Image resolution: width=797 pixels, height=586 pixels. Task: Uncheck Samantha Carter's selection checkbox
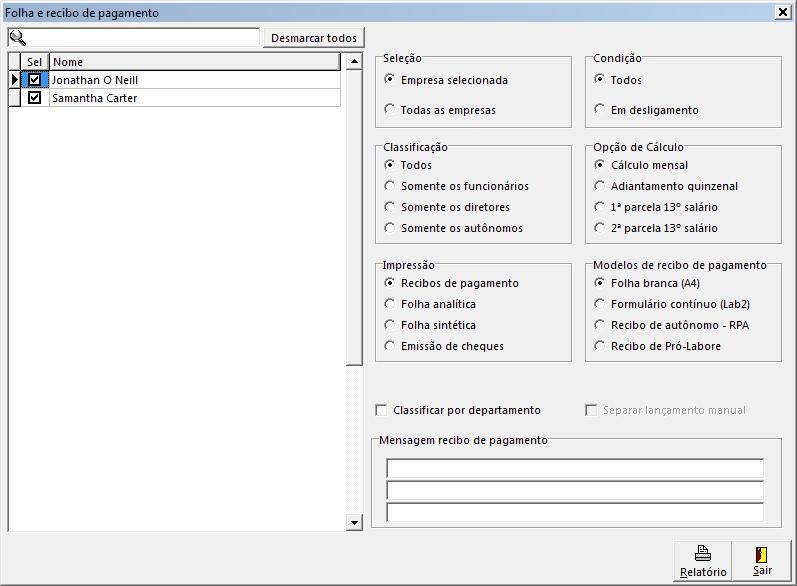(x=35, y=98)
